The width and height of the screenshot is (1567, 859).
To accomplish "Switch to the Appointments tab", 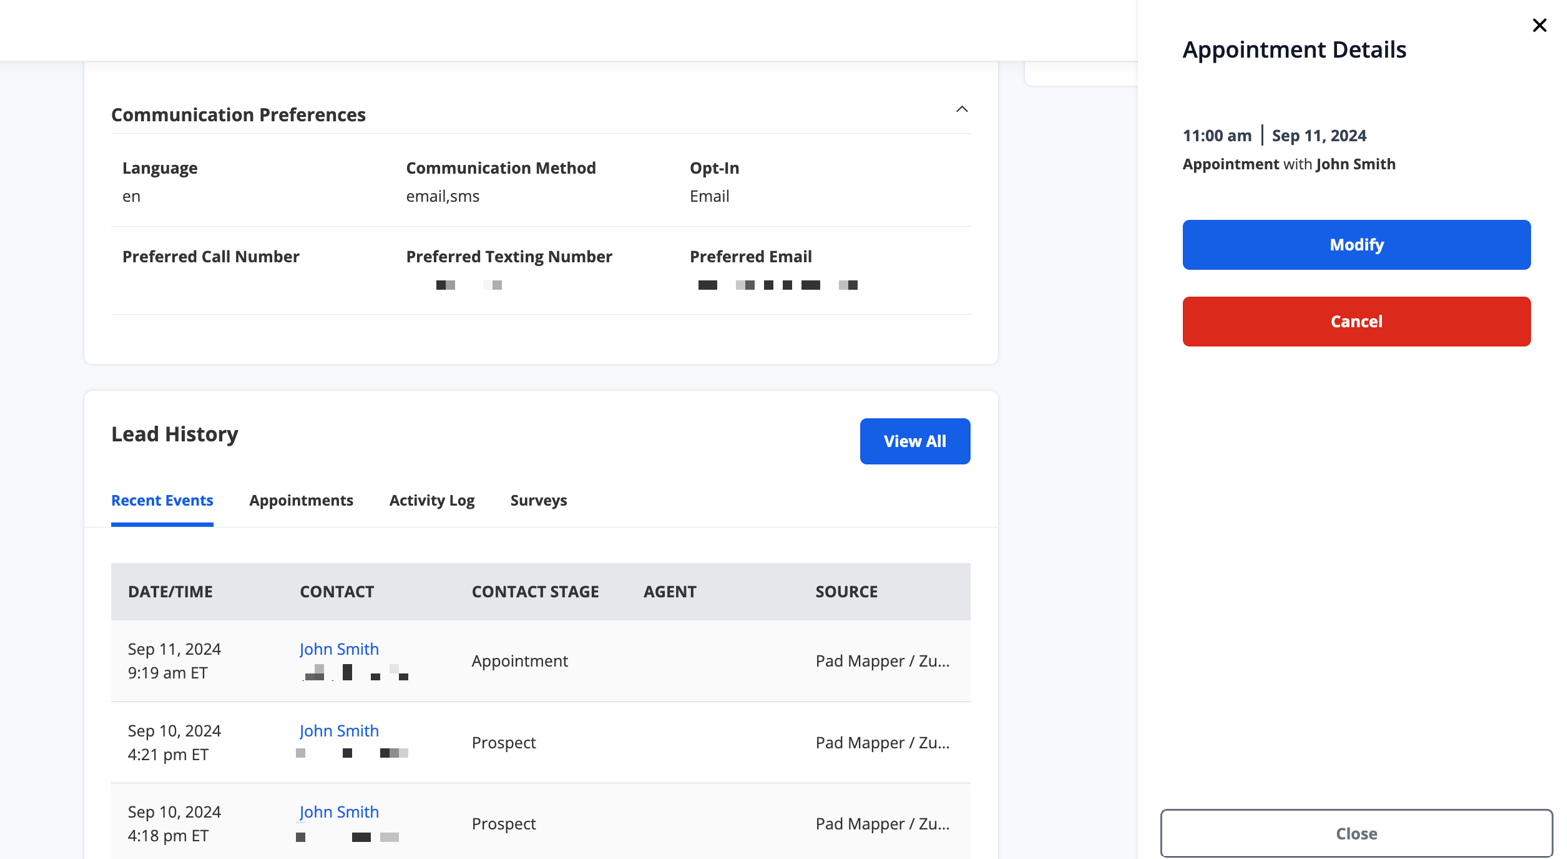I will click(x=301, y=500).
